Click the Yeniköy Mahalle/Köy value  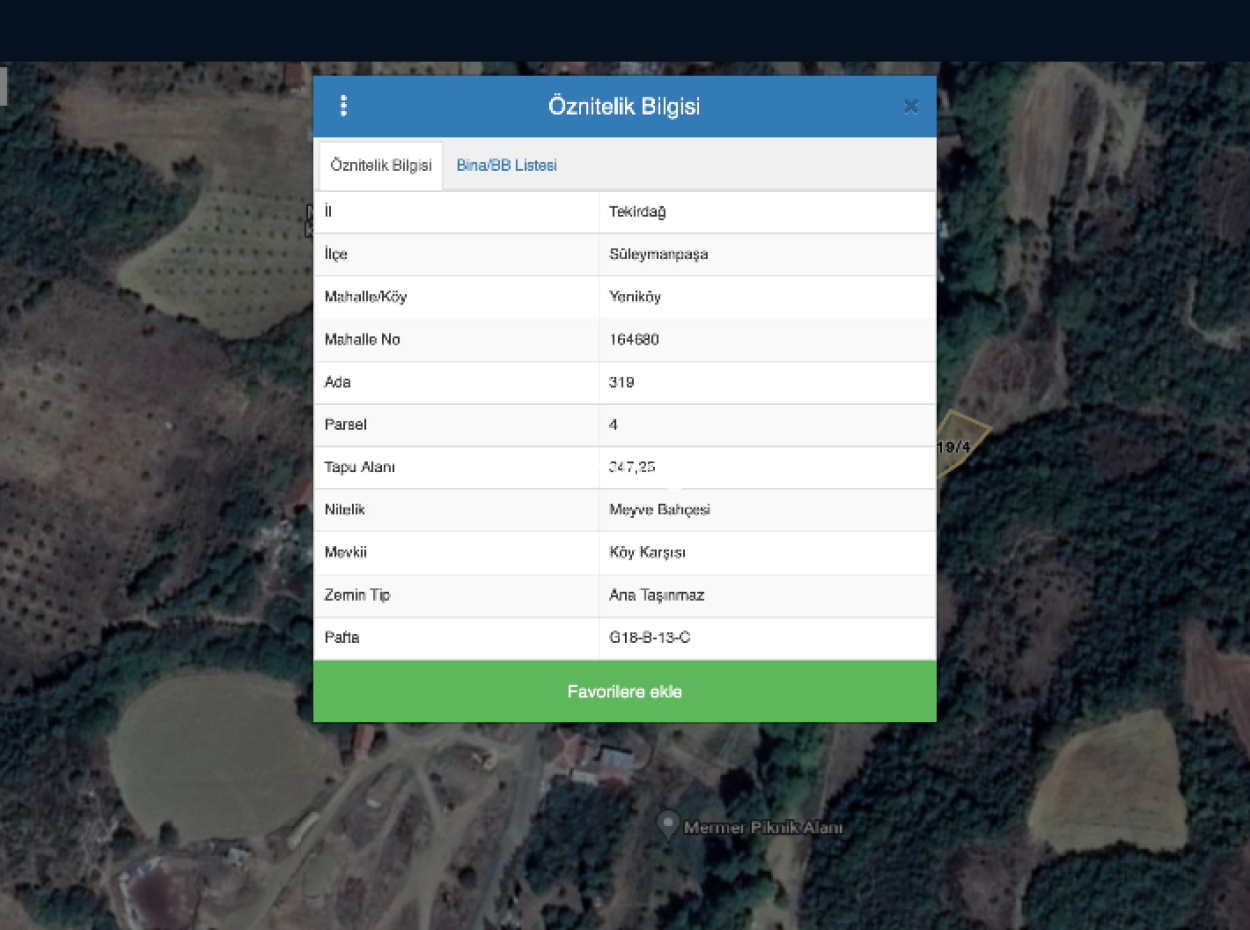635,297
